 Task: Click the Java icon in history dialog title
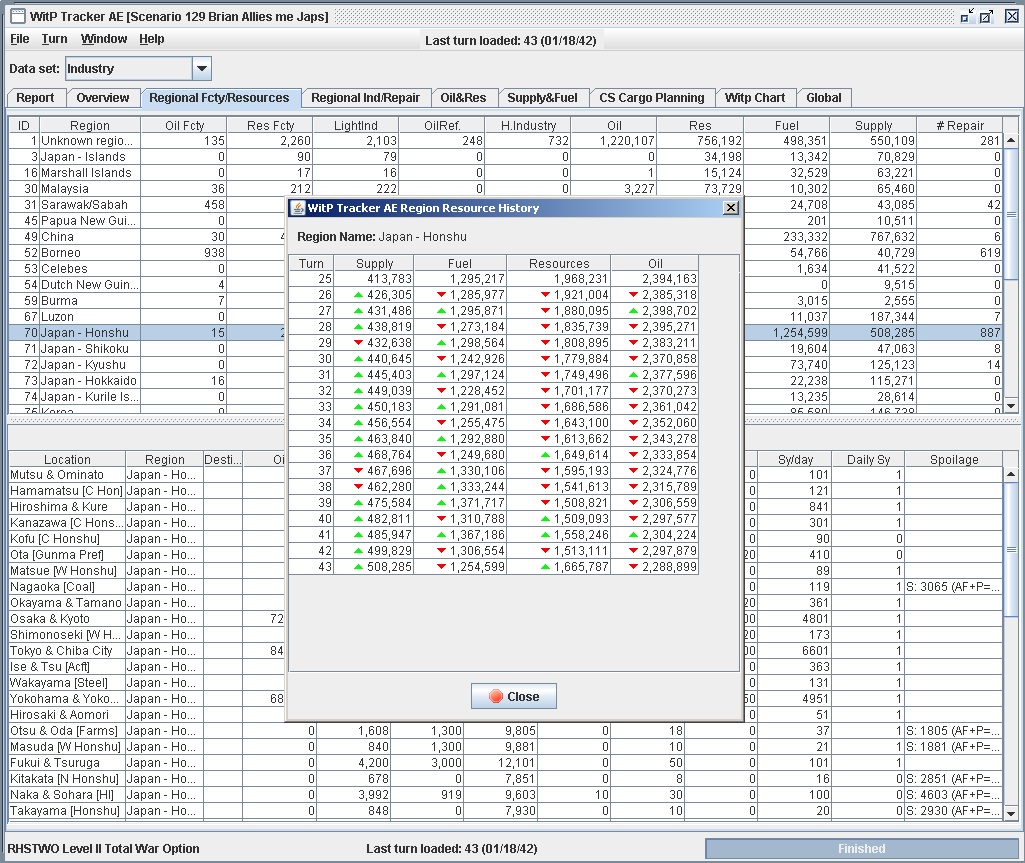tap(298, 208)
